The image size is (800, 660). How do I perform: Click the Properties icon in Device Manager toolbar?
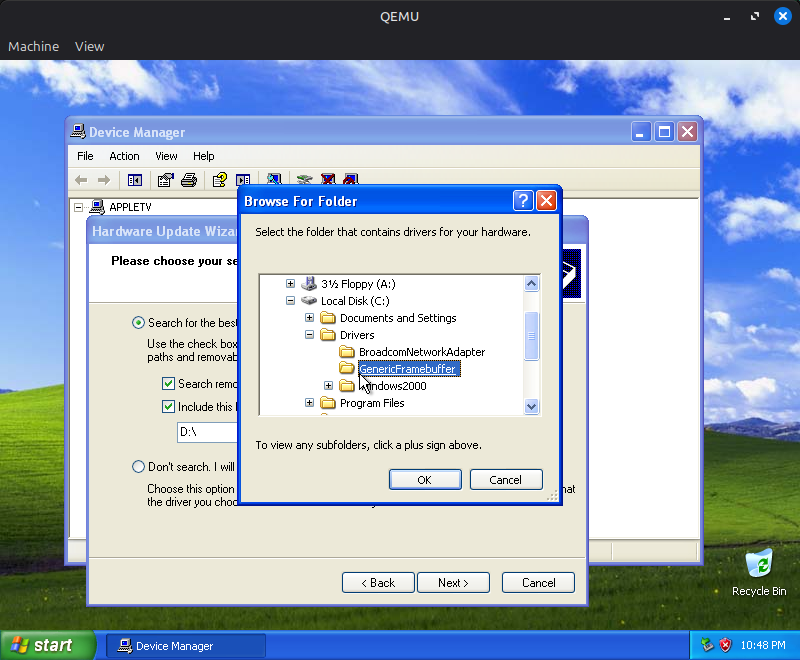tap(164, 179)
